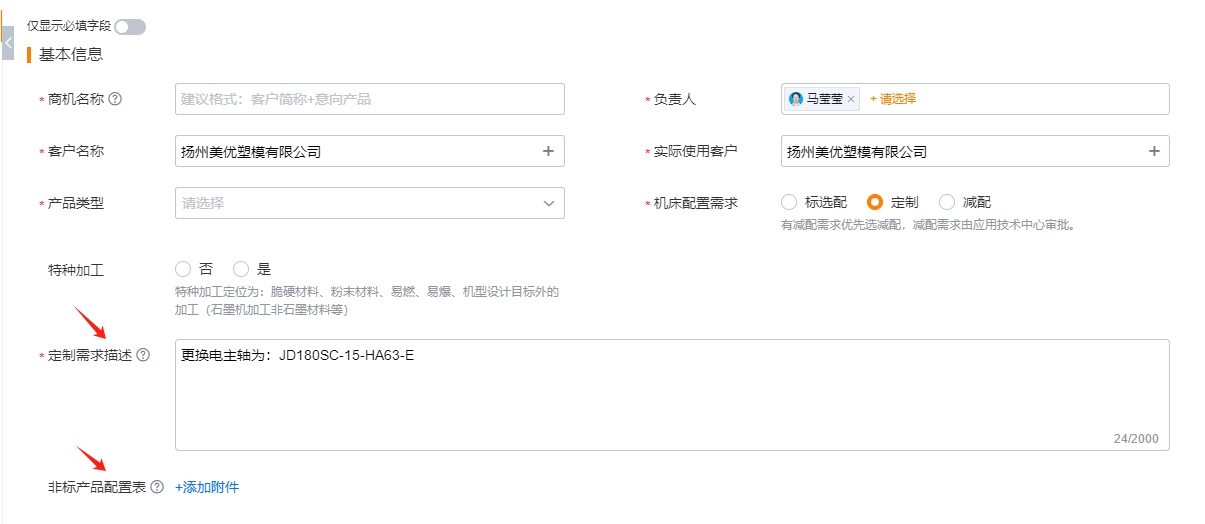Collapse left side panel arrow
Viewport: 1205px width, 524px height.
pos(8,42)
